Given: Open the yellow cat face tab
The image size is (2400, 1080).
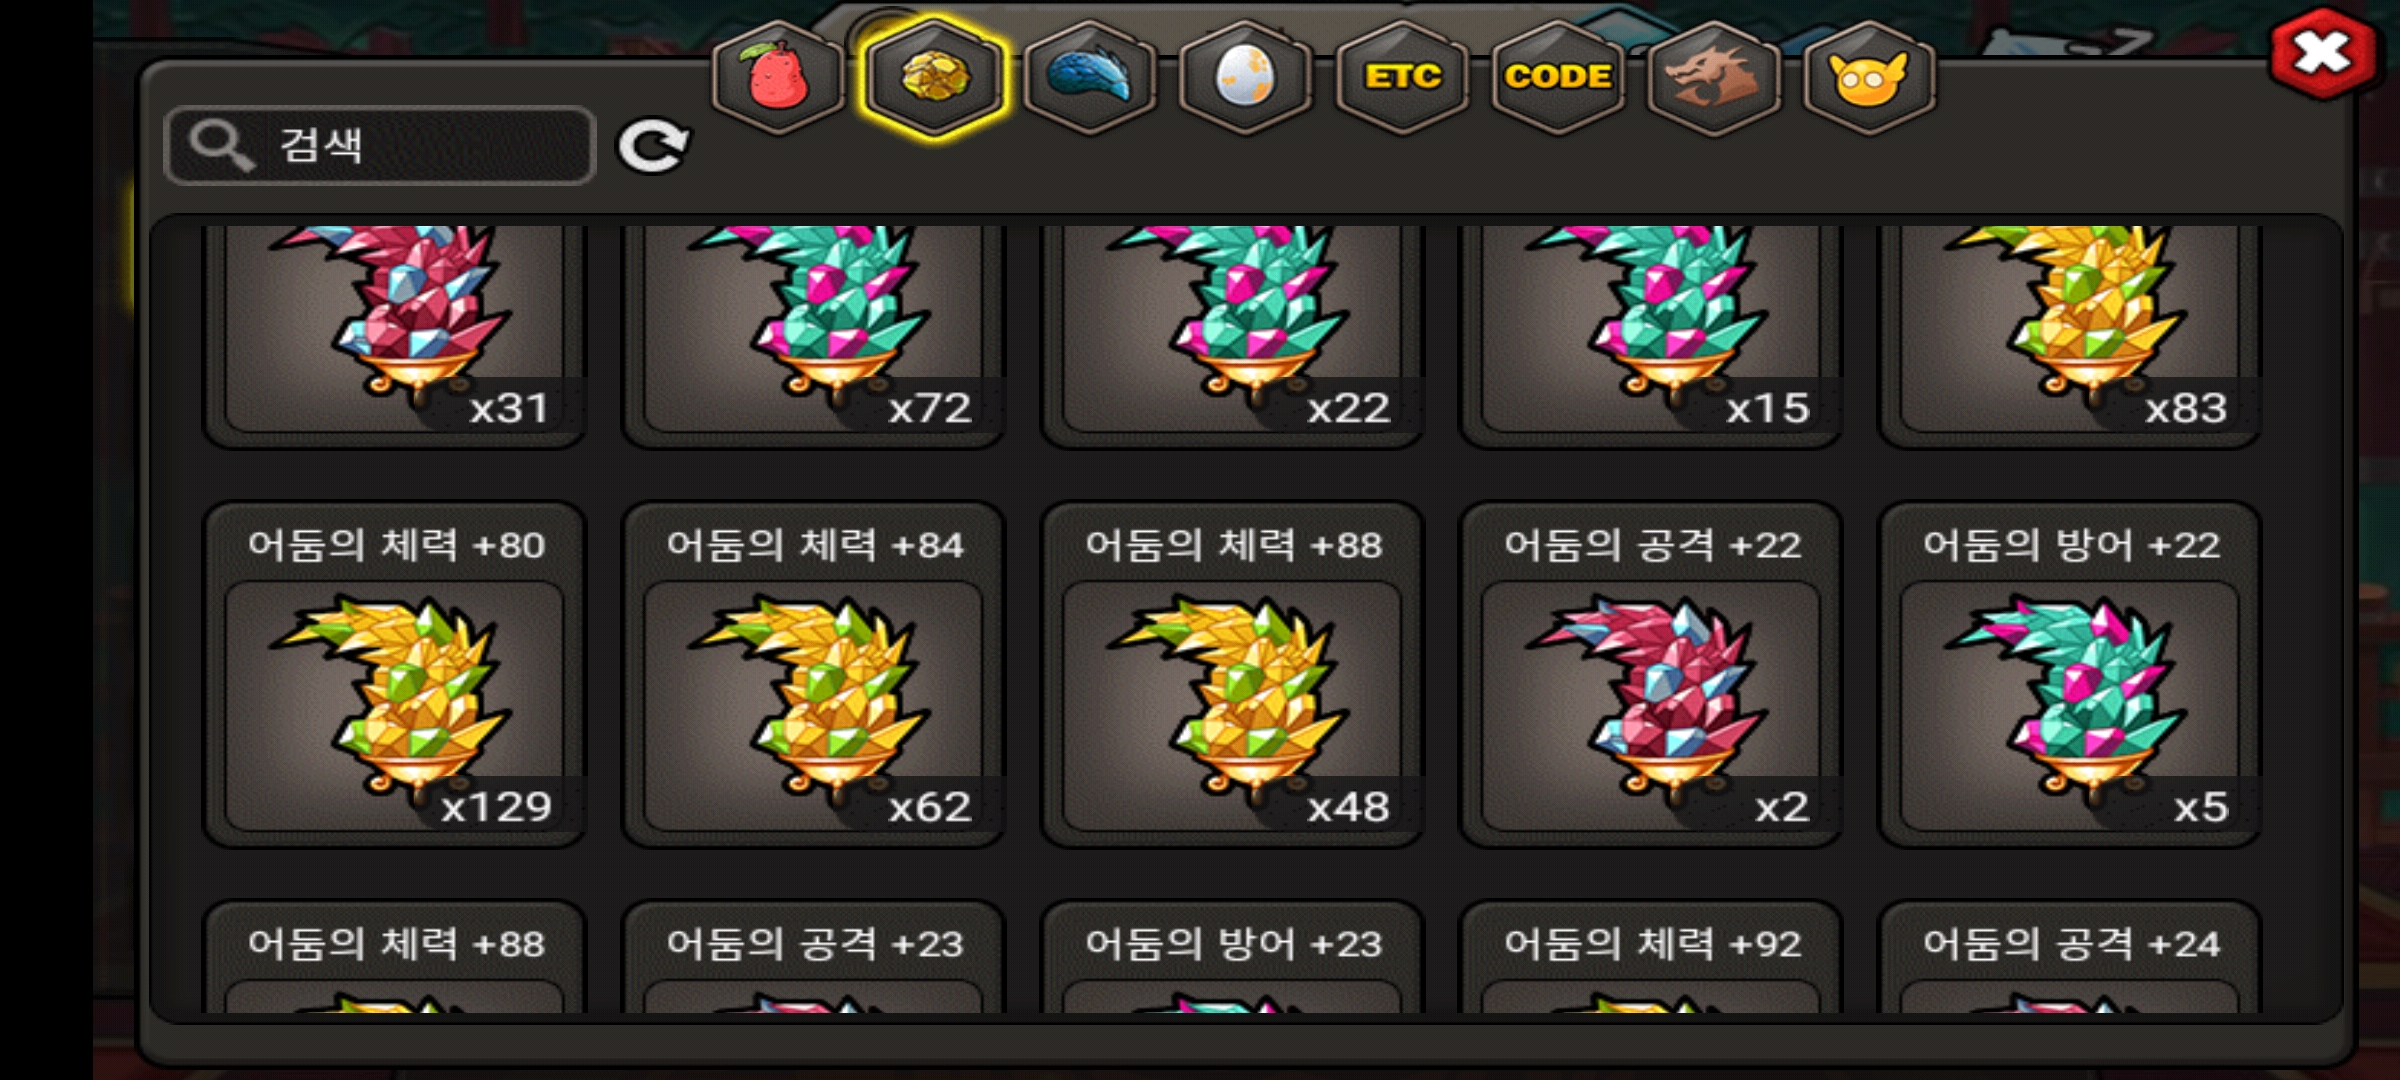Looking at the screenshot, I should pyautogui.click(x=1869, y=78).
